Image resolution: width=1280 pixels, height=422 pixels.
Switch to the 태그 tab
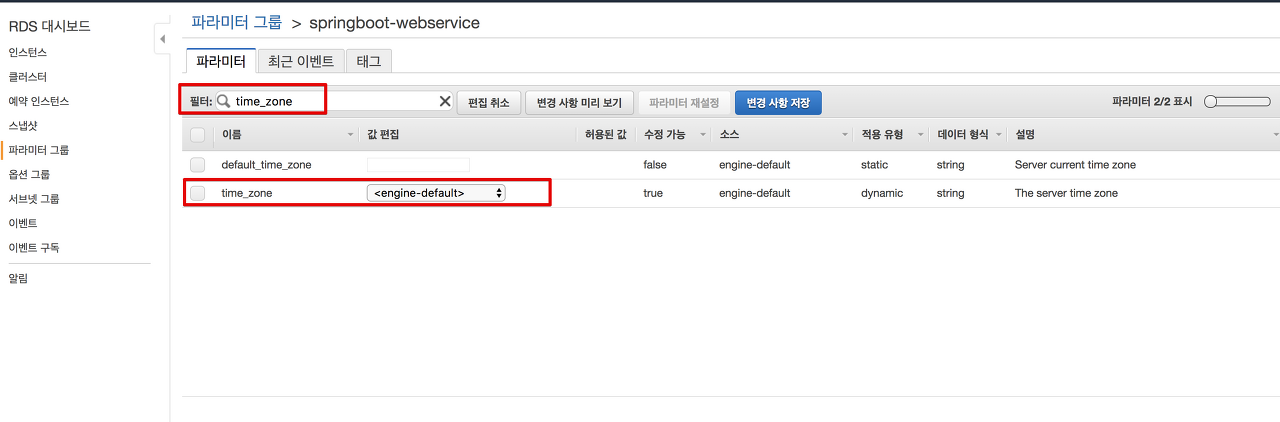[x=369, y=61]
